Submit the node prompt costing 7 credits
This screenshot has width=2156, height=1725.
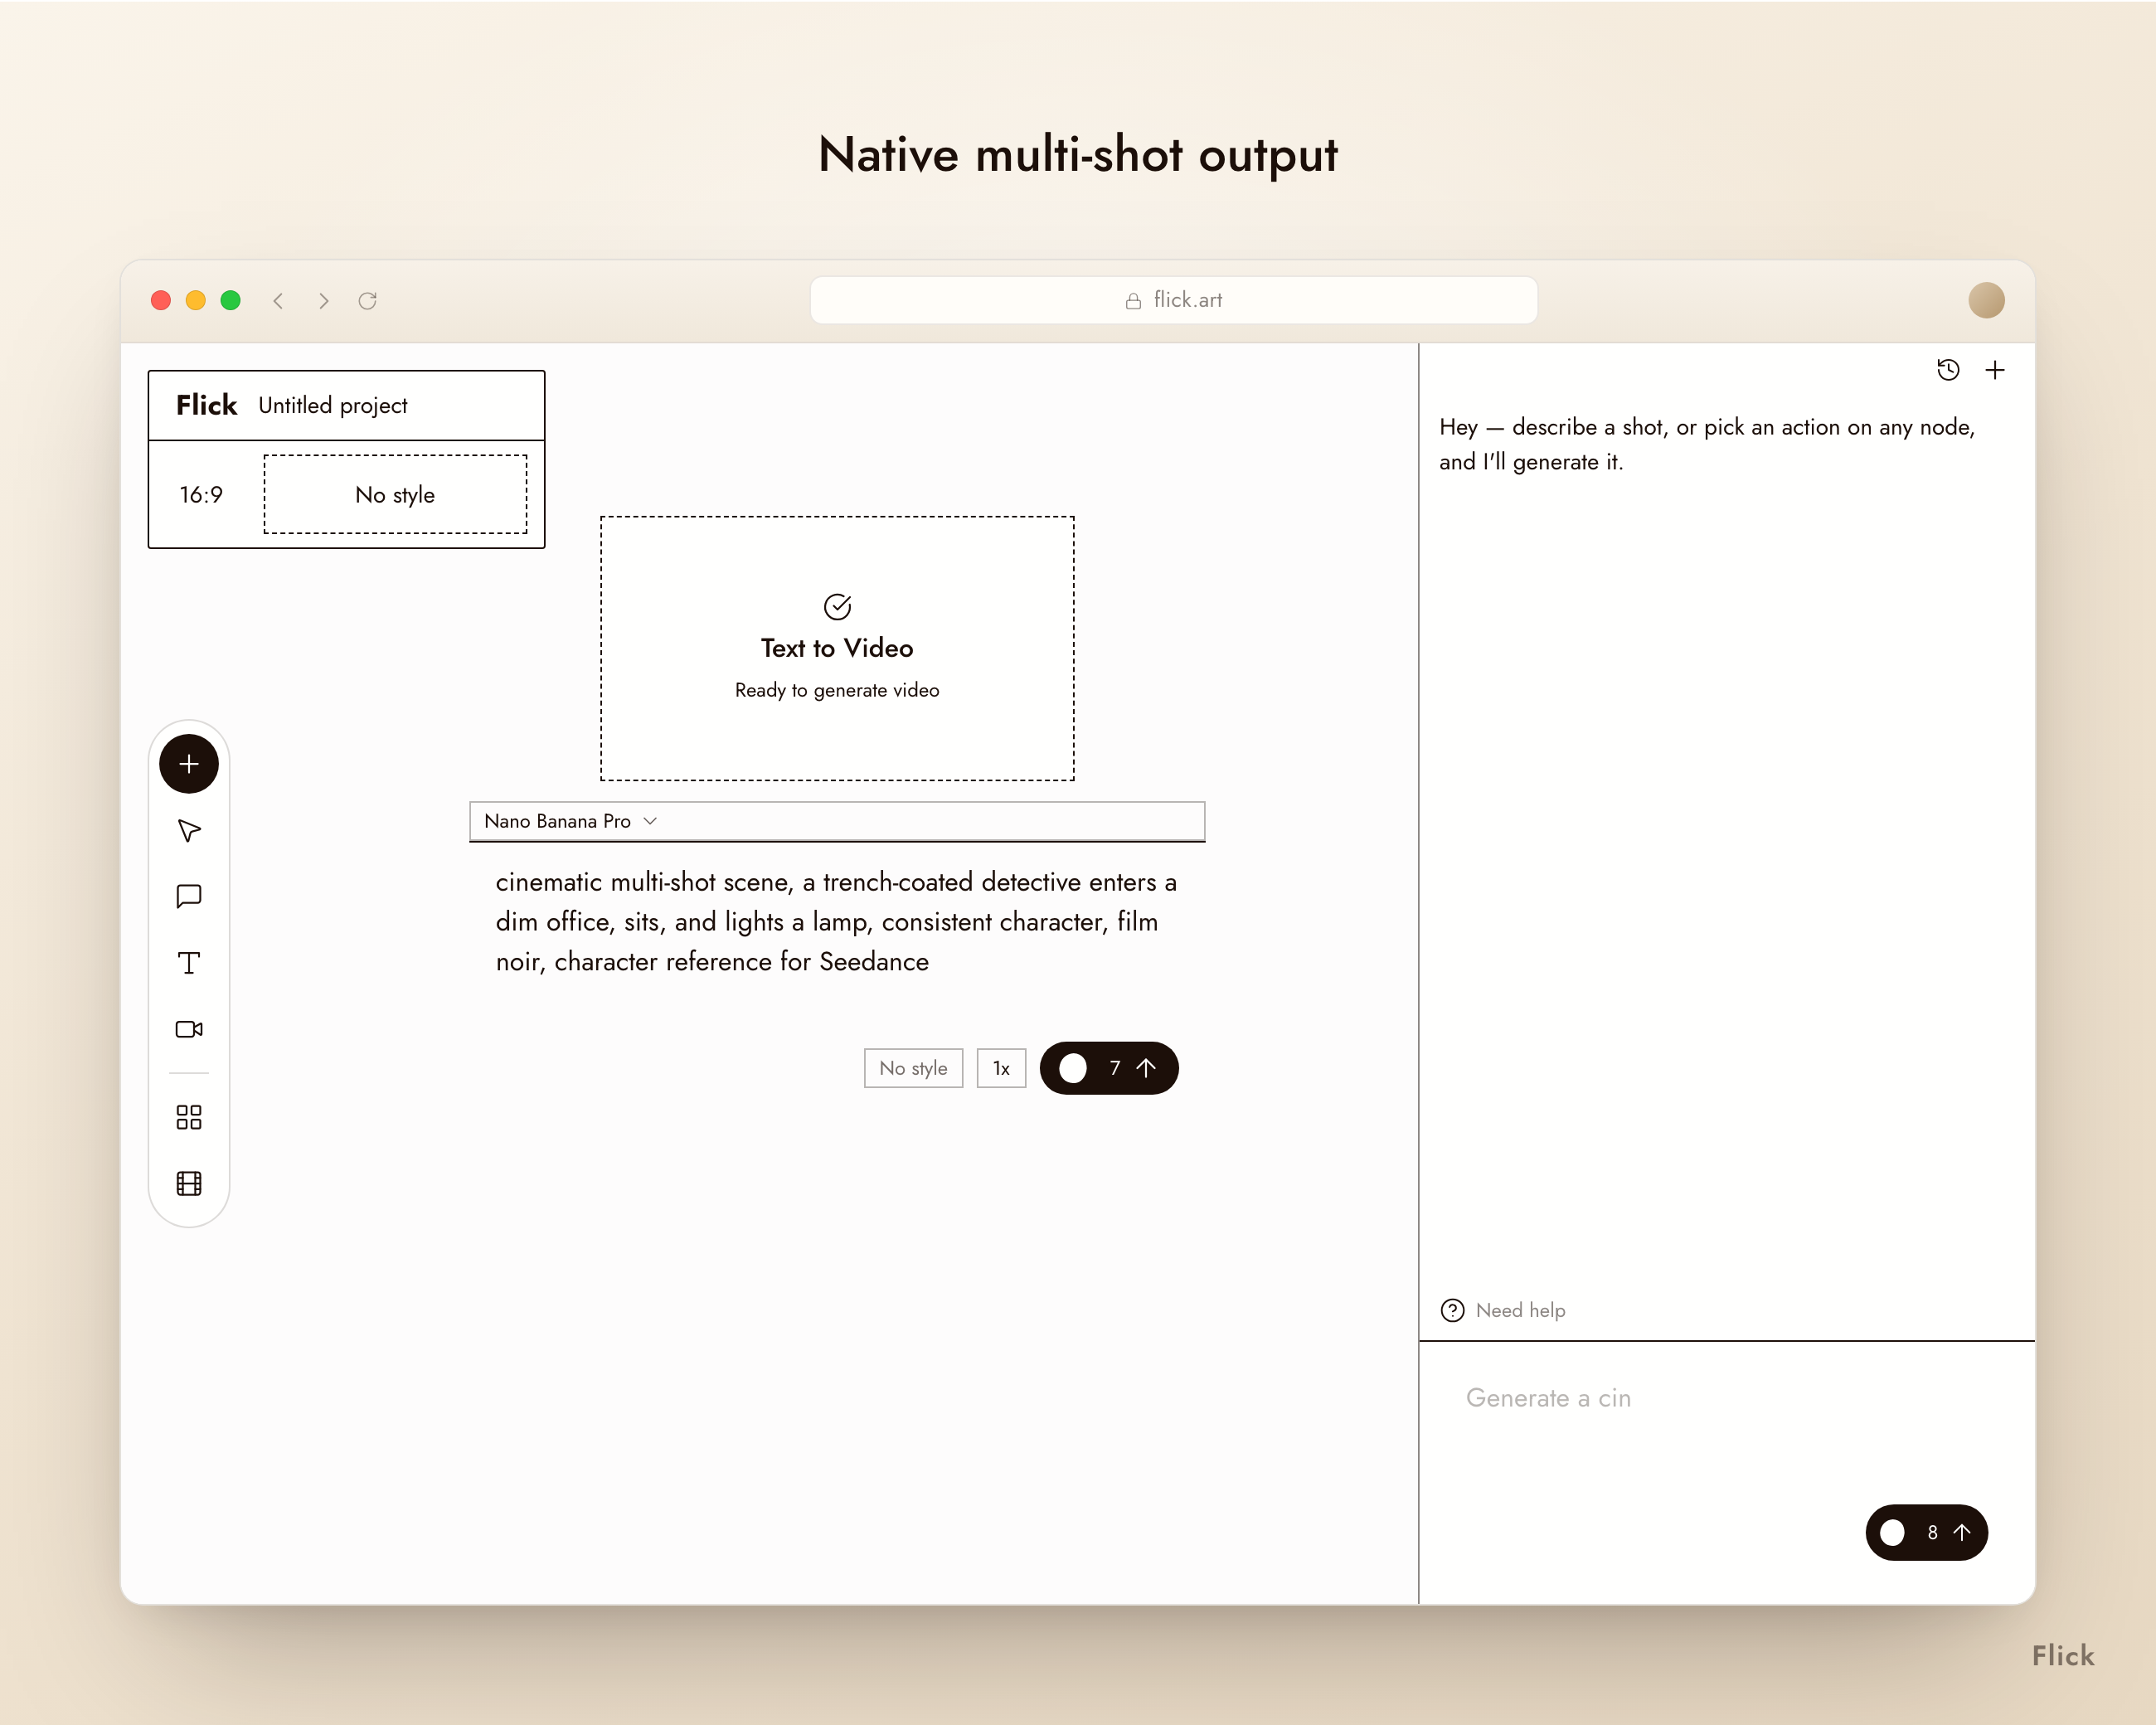(x=1109, y=1068)
